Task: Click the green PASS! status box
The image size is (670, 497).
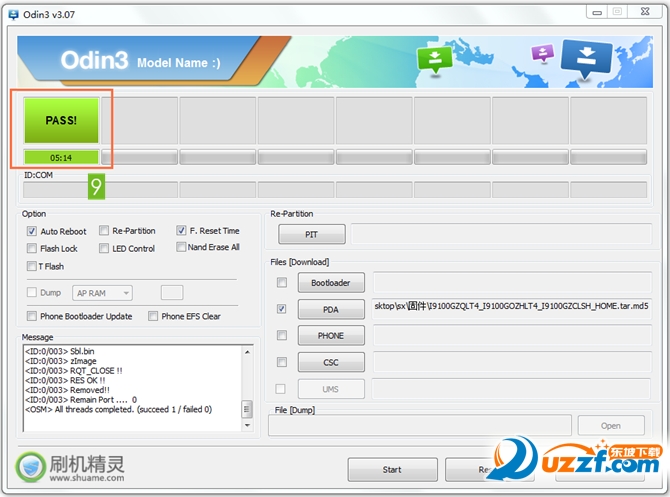Action: (62, 120)
